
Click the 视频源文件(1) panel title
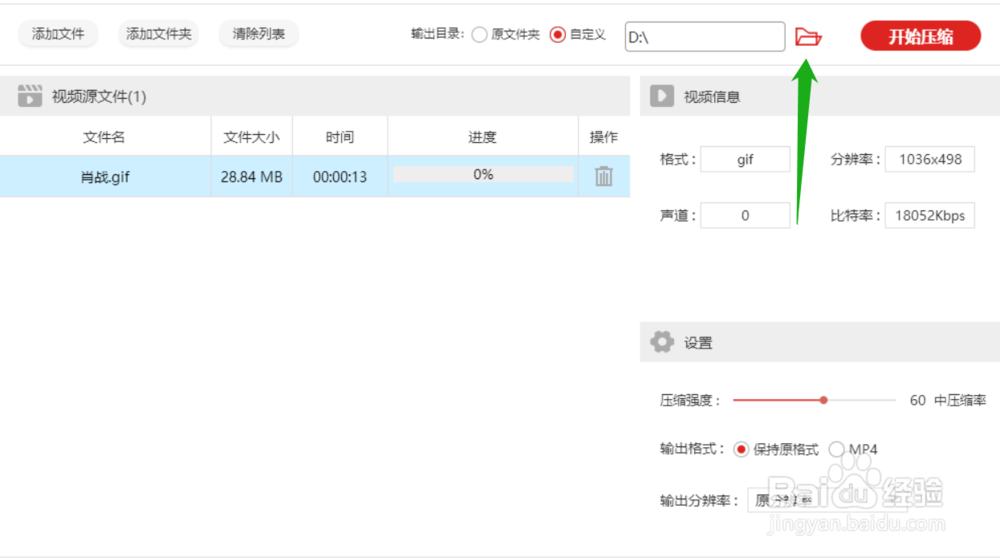point(99,96)
